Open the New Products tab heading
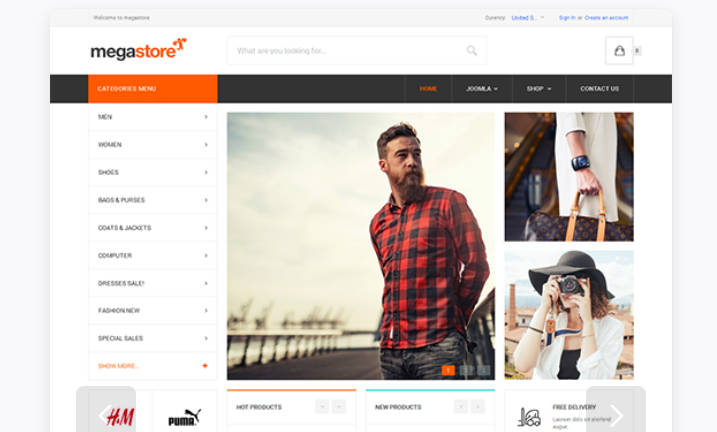717x432 pixels. pos(398,407)
